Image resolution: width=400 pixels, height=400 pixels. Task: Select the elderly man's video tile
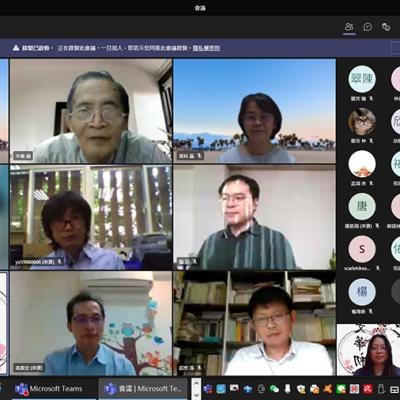point(91,111)
